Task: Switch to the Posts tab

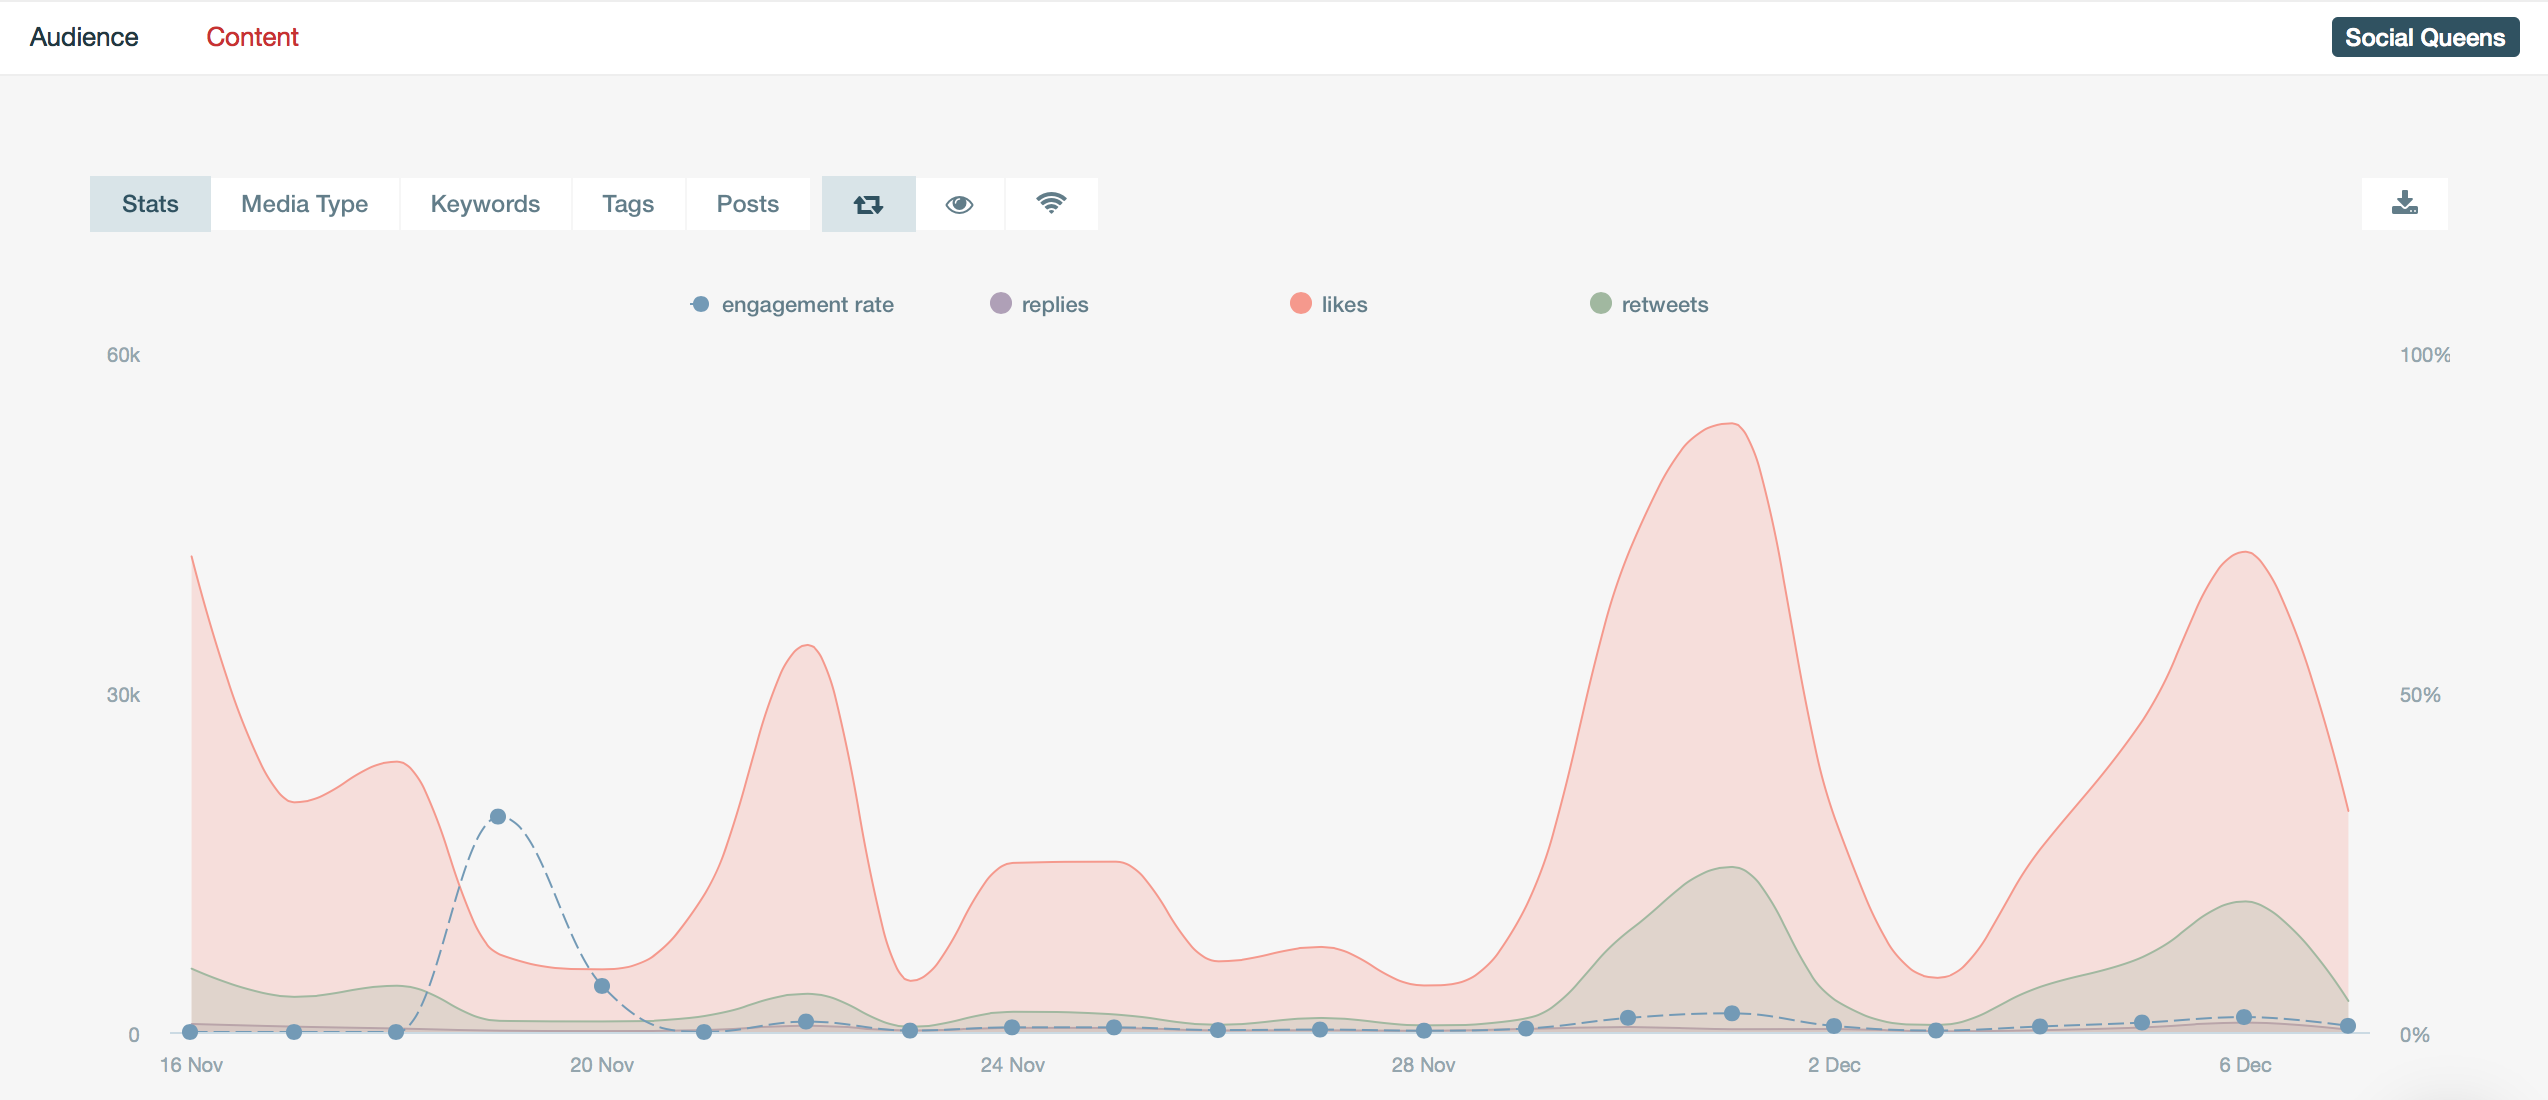Action: click(x=747, y=204)
